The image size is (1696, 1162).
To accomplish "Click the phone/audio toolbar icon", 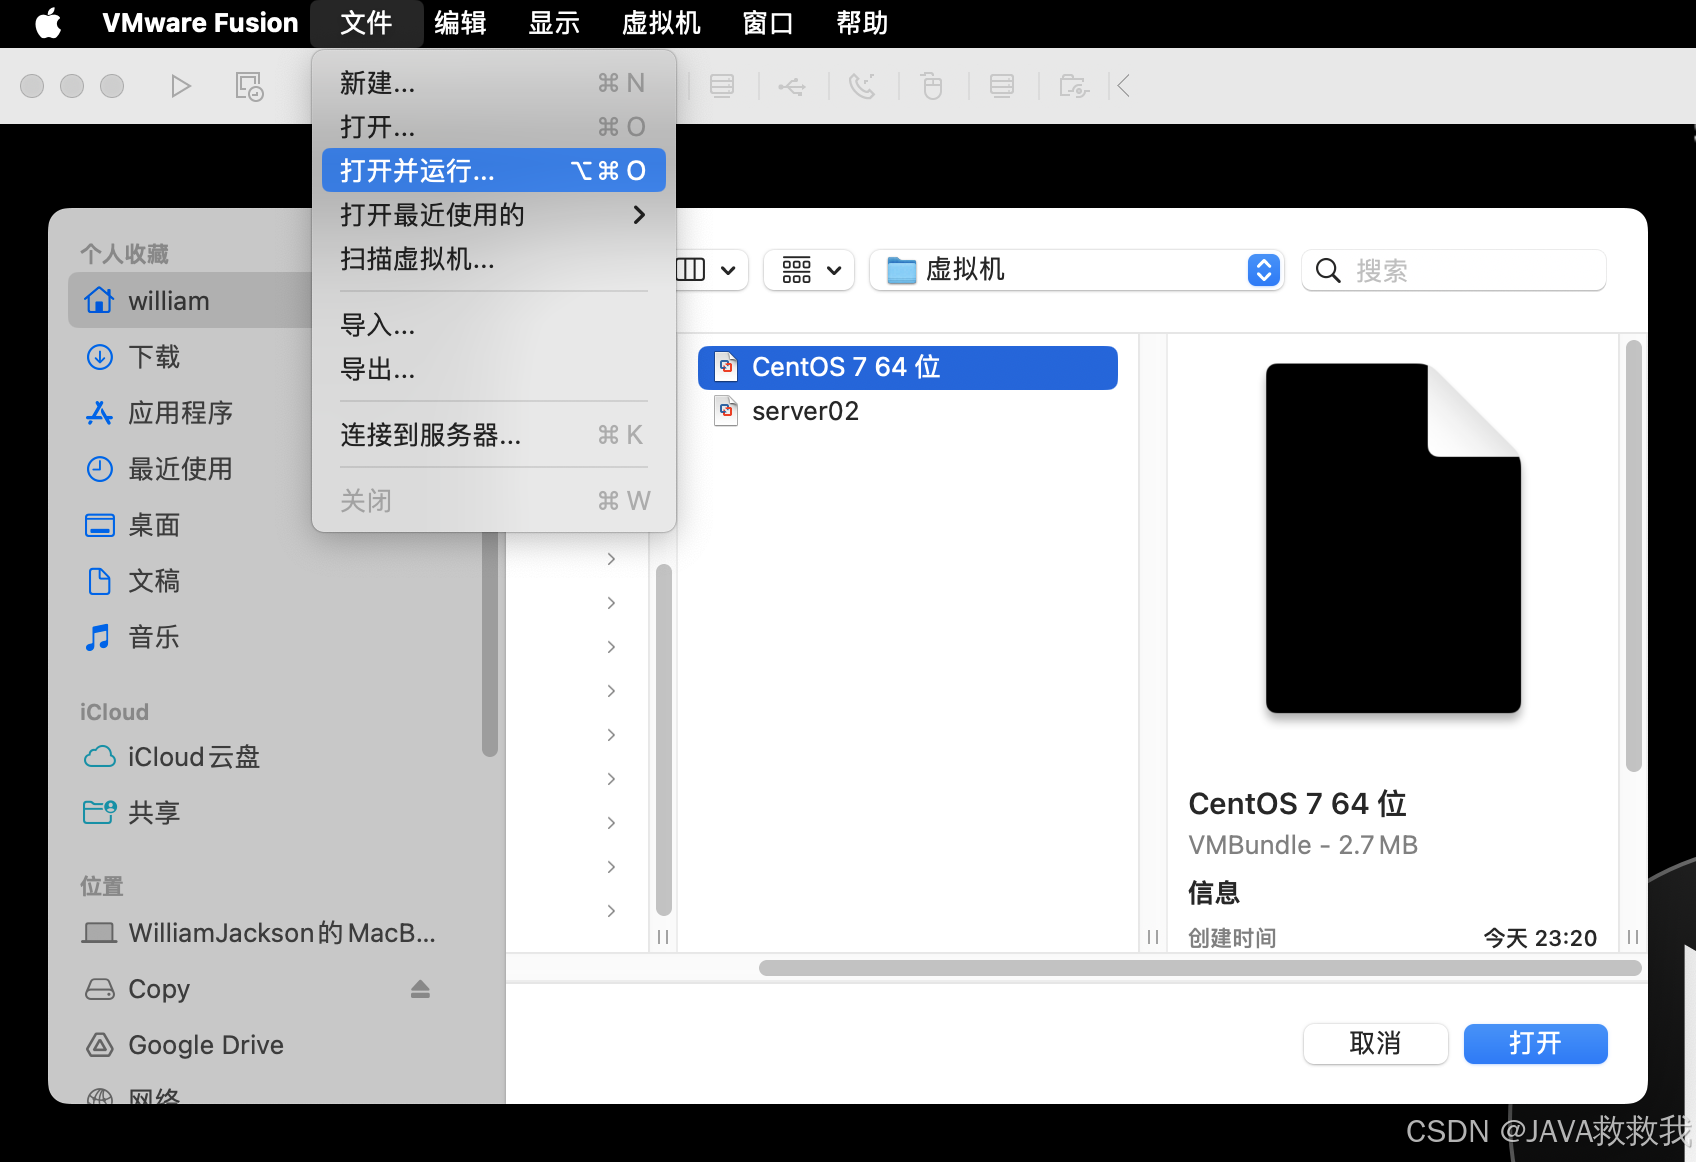I will point(862,86).
